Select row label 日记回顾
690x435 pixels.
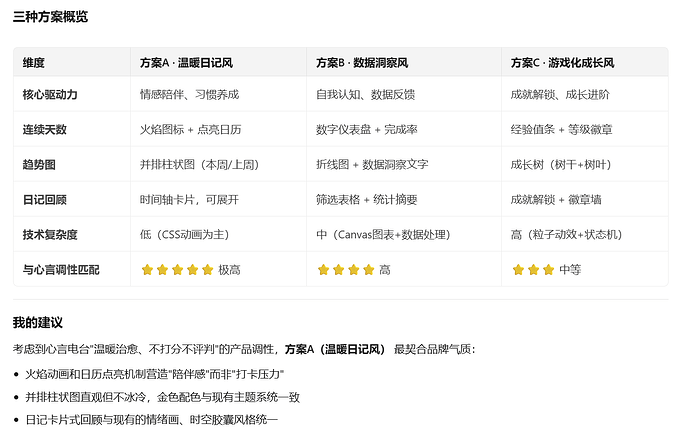[45, 200]
